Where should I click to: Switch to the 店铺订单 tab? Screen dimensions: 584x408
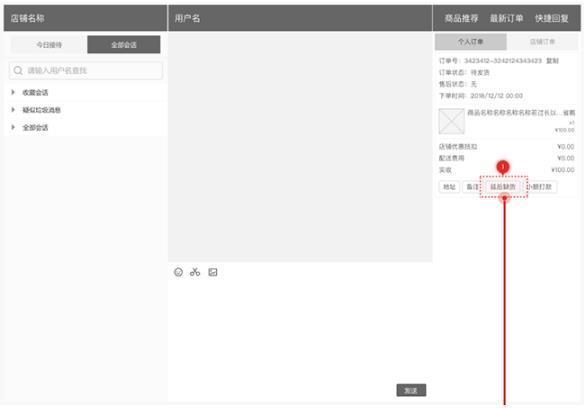click(542, 42)
